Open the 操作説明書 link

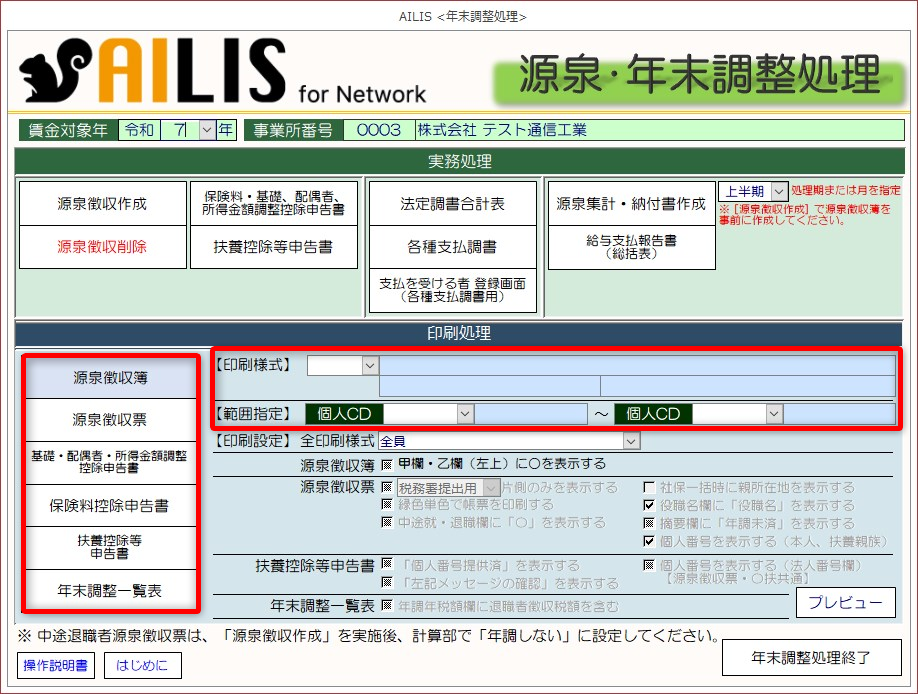pos(54,663)
